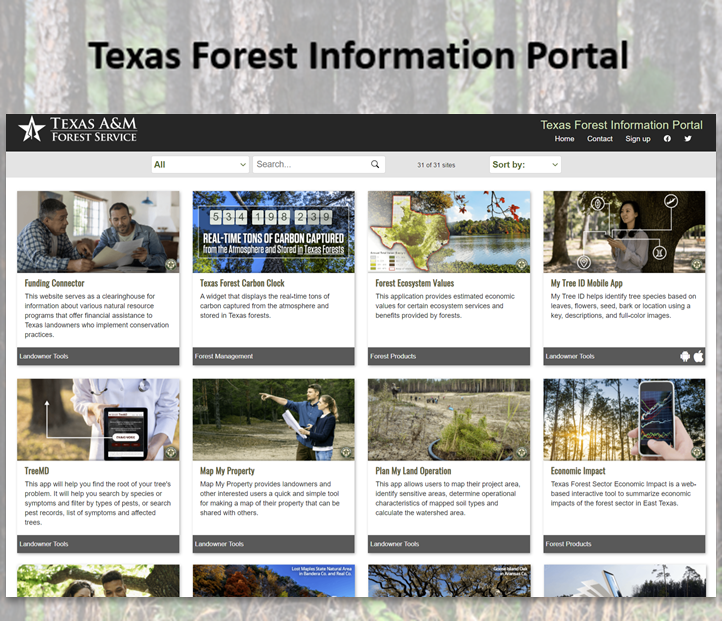Open the Forest Ecosystem Values title
Viewport: 722px width, 621px height.
click(x=414, y=283)
